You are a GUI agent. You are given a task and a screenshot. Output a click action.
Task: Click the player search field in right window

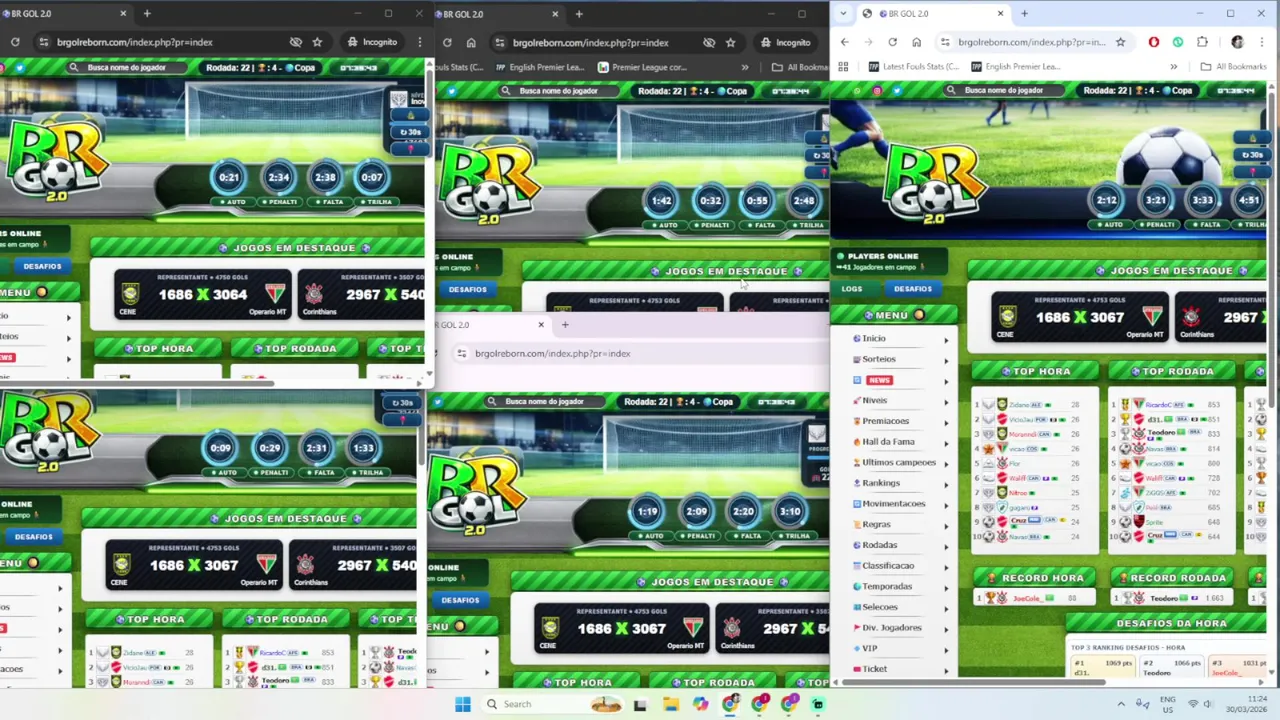tap(1004, 90)
